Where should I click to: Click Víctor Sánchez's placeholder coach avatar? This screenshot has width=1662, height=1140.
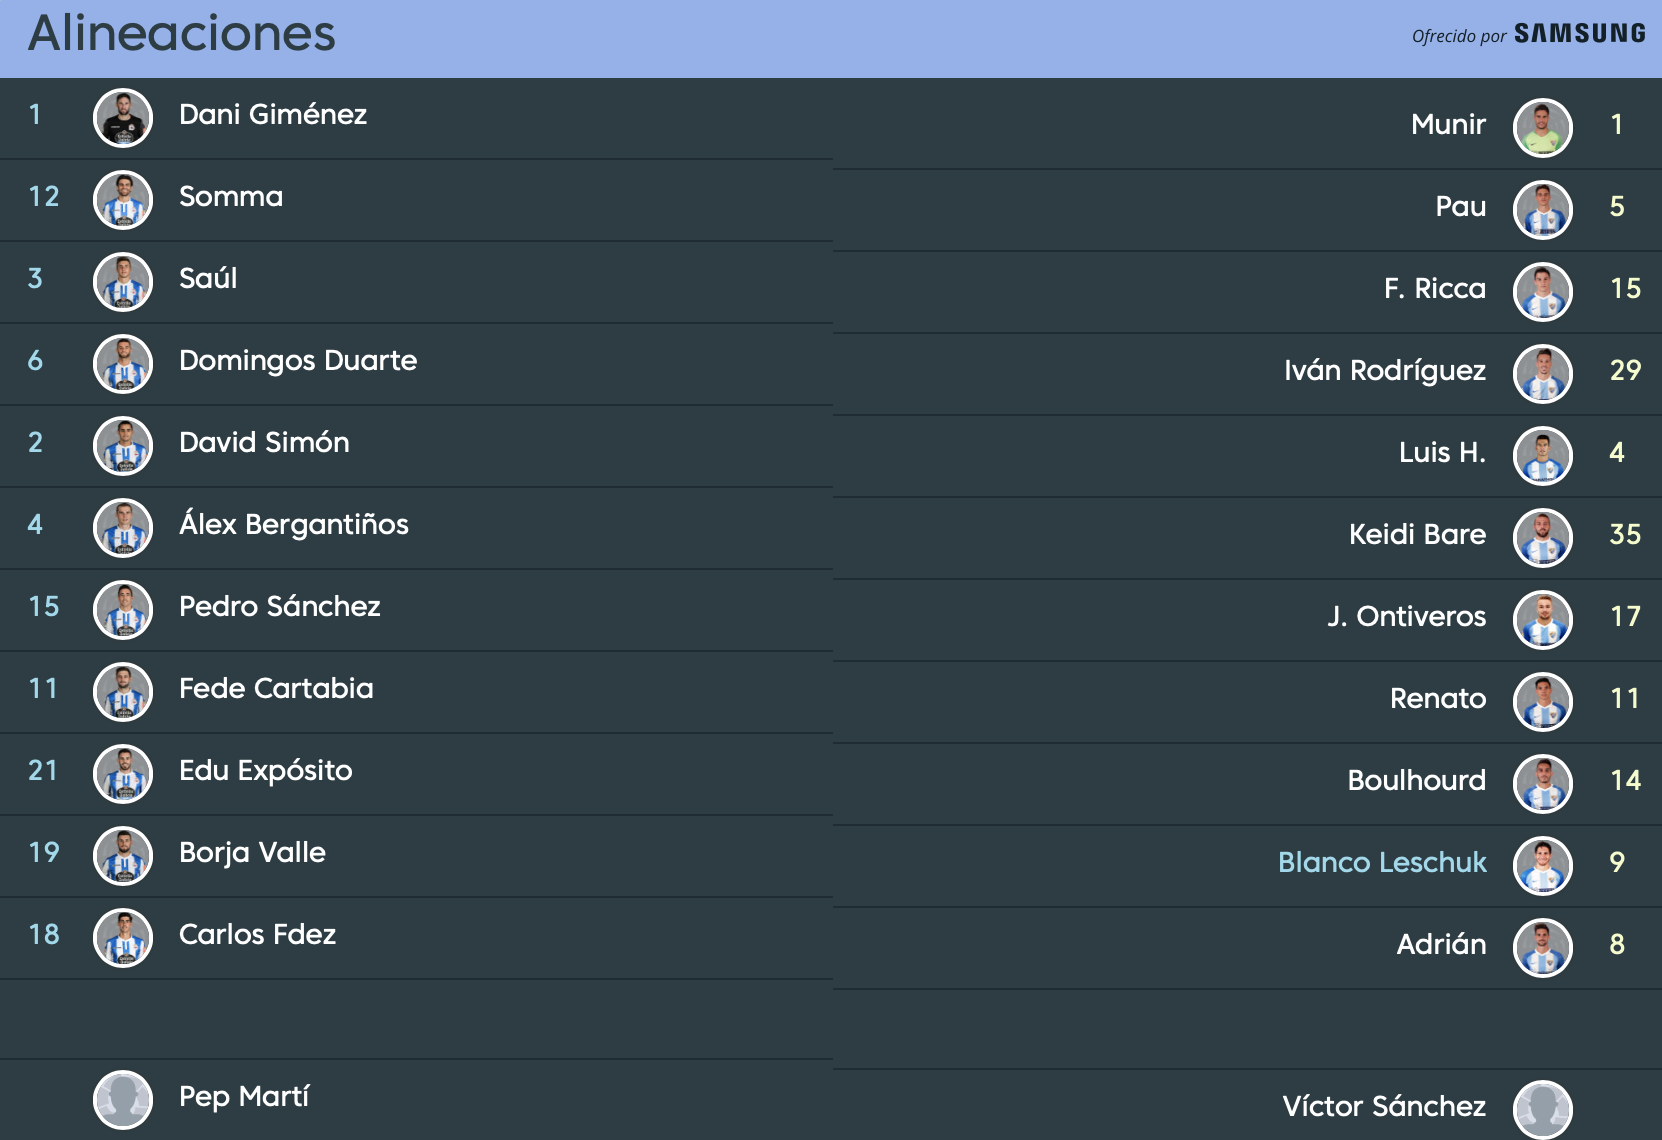(x=1543, y=1109)
